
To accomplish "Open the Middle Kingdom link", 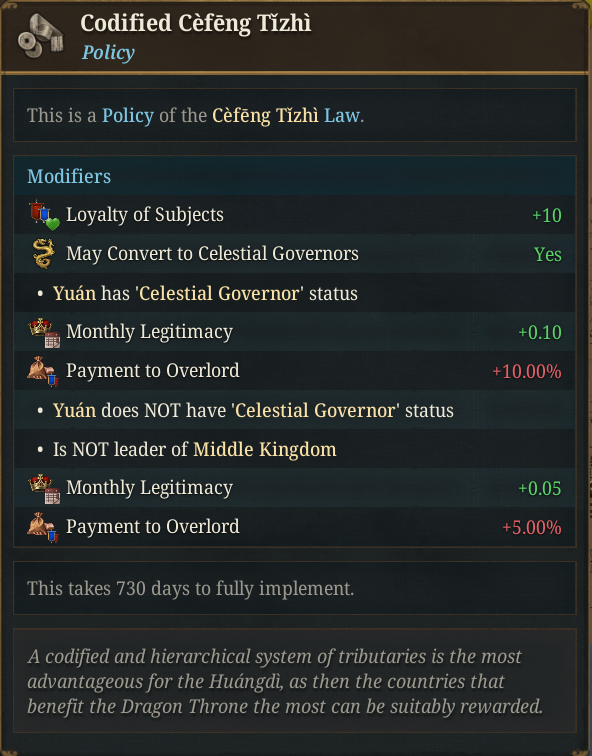I will click(x=265, y=449).
